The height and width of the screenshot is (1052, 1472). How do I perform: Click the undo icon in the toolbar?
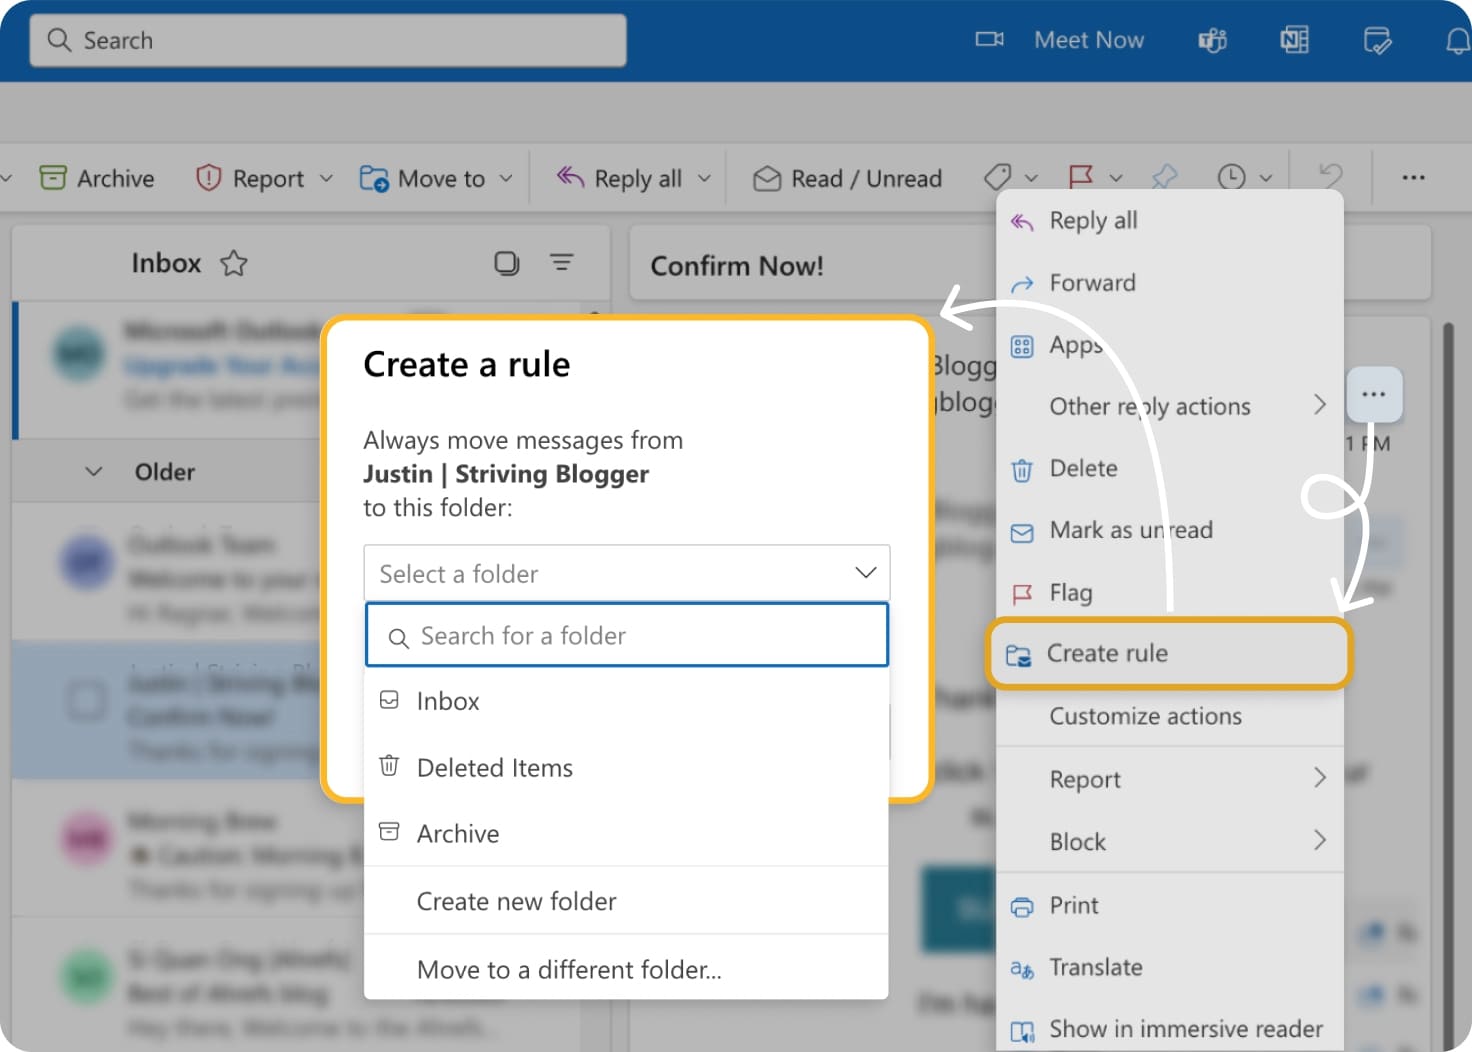[x=1330, y=177]
